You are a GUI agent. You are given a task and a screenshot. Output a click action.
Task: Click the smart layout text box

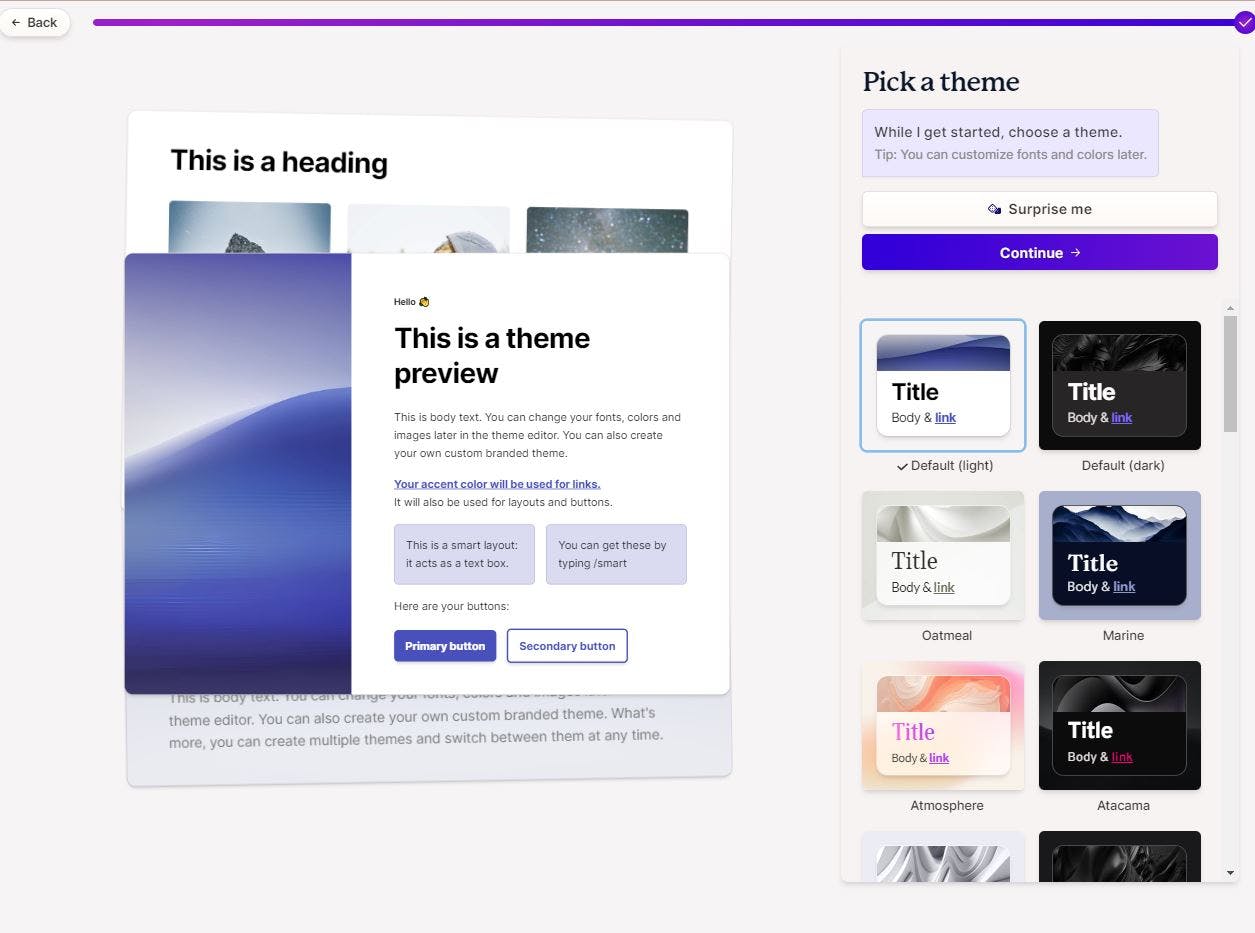tap(464, 554)
